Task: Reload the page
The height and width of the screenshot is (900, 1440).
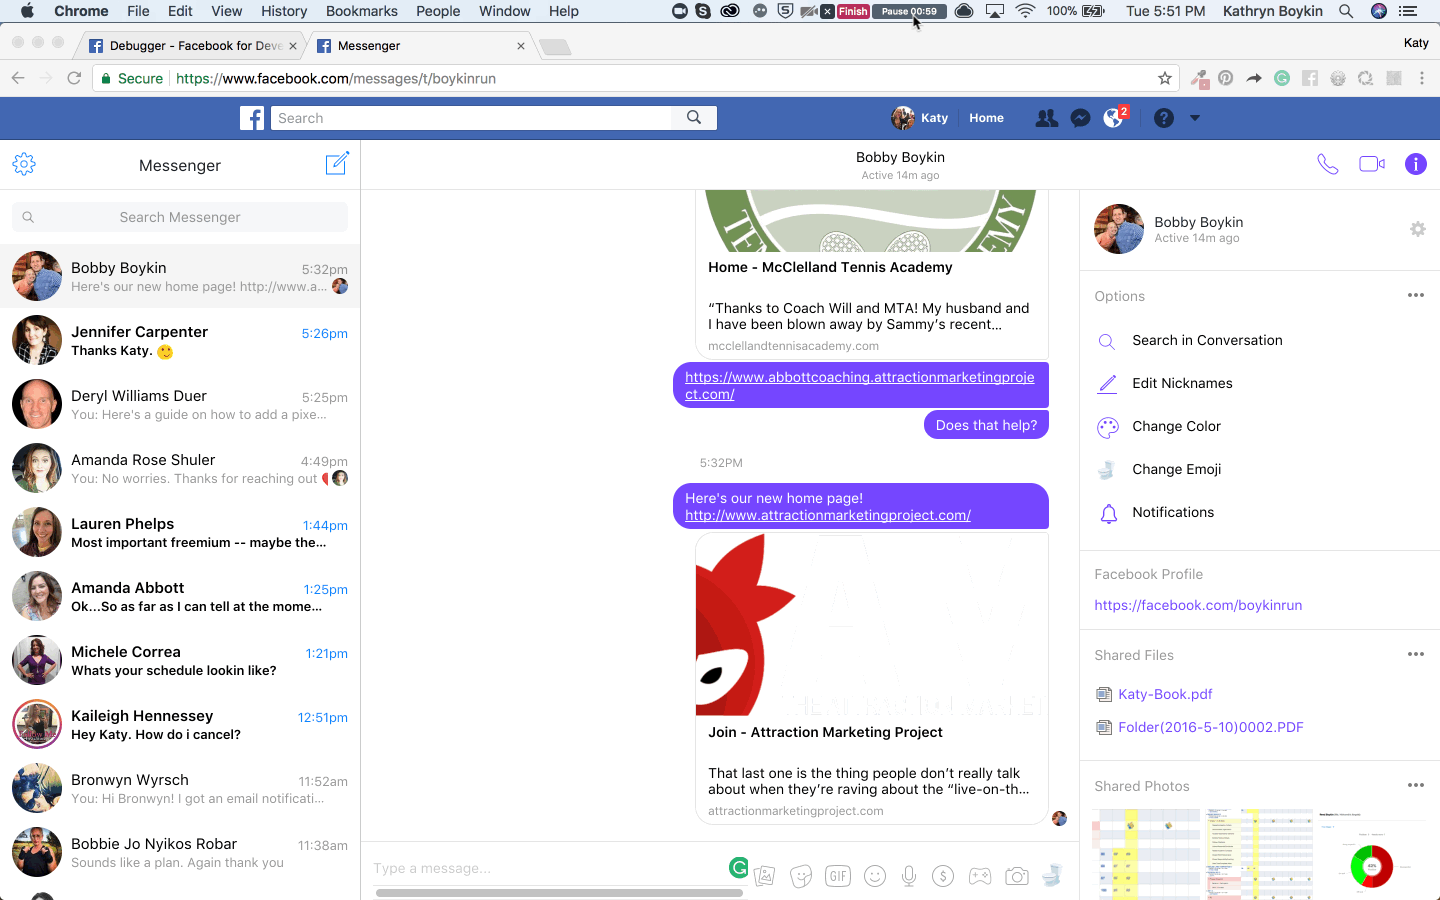Action: [74, 78]
